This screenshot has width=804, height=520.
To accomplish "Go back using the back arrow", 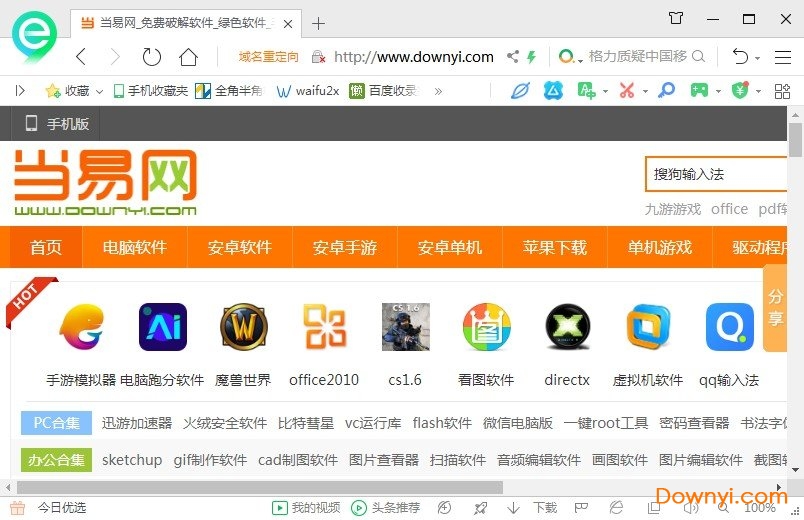I will pos(81,57).
